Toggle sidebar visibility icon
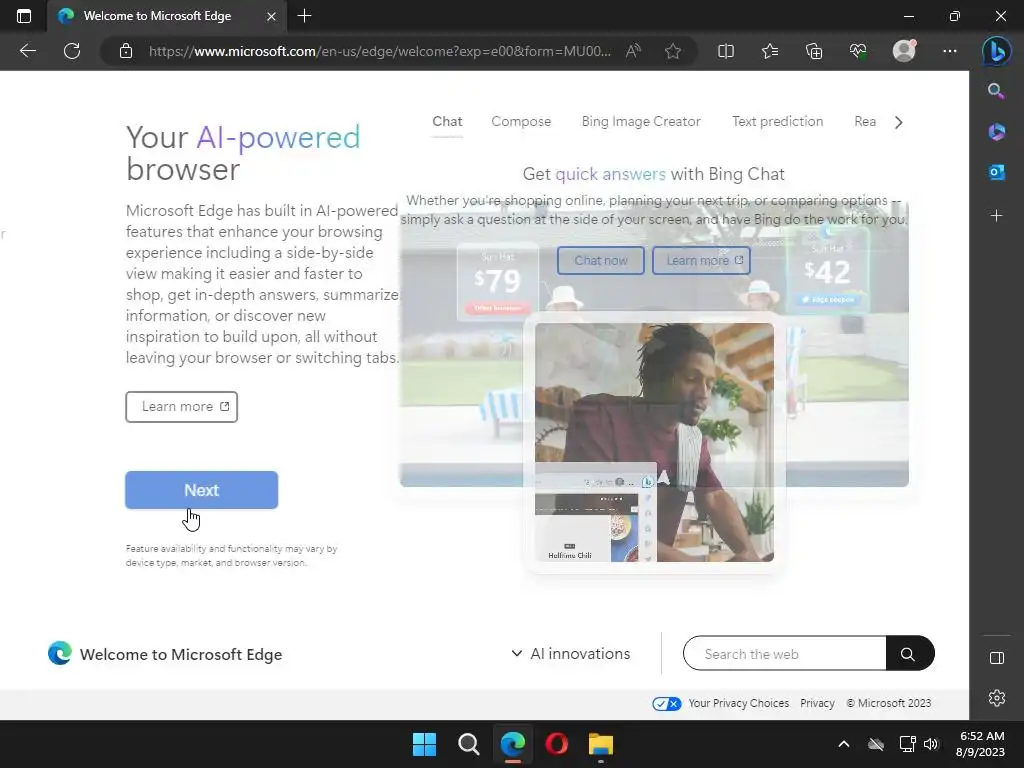 (x=997, y=658)
